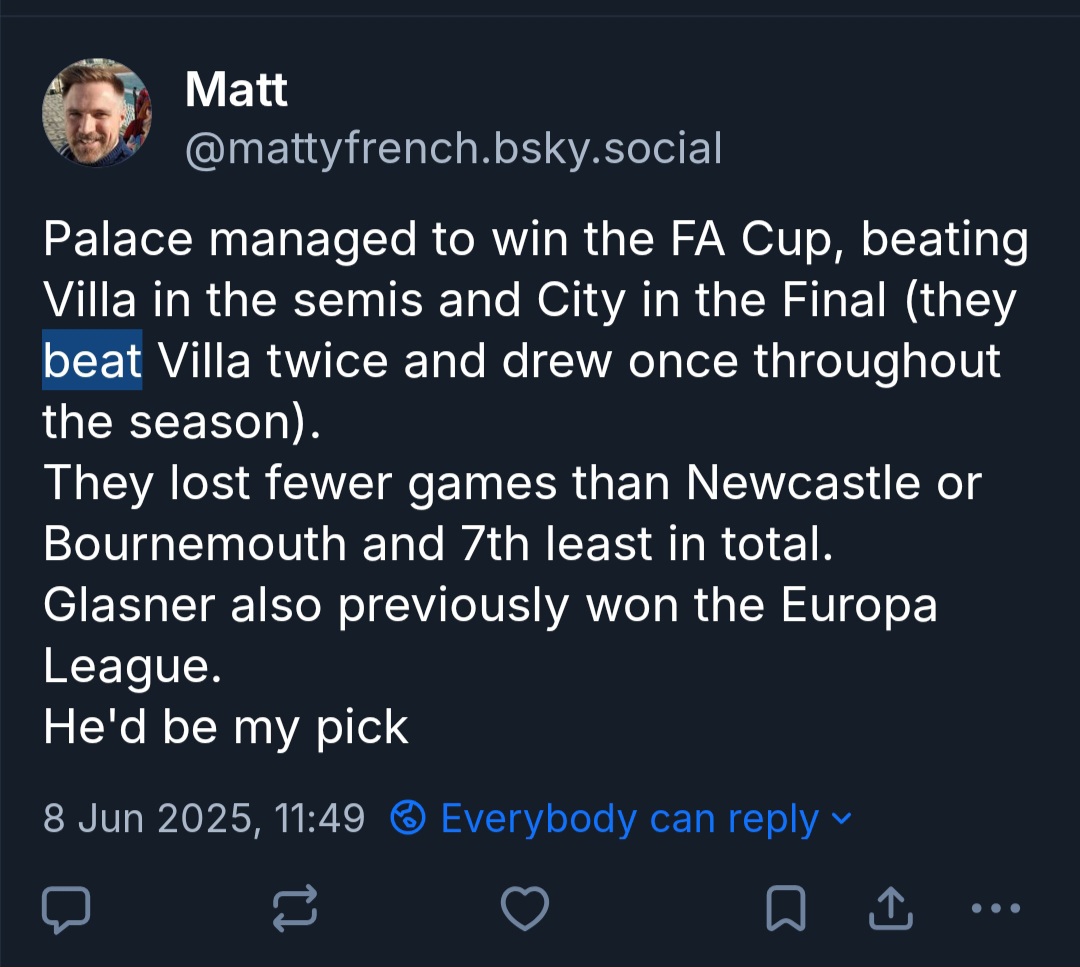This screenshot has height=967, width=1080.
Task: Expand the chevron next to Everybody can reply
Action: coord(843,818)
